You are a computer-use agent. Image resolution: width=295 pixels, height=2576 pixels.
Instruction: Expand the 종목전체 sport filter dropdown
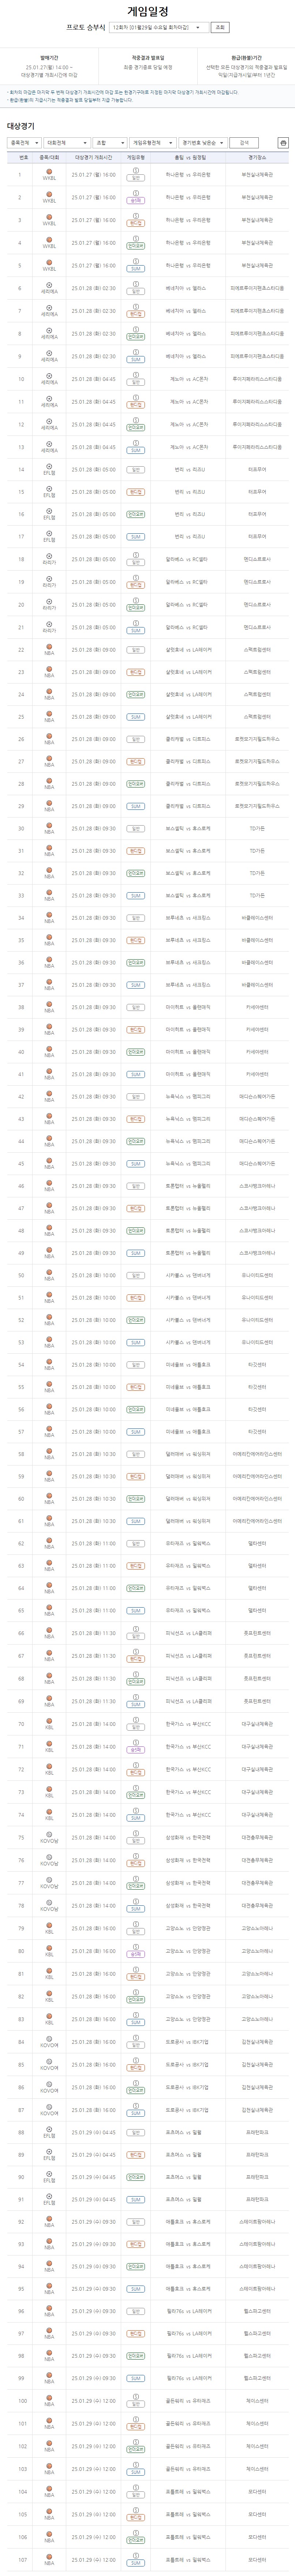(23, 143)
